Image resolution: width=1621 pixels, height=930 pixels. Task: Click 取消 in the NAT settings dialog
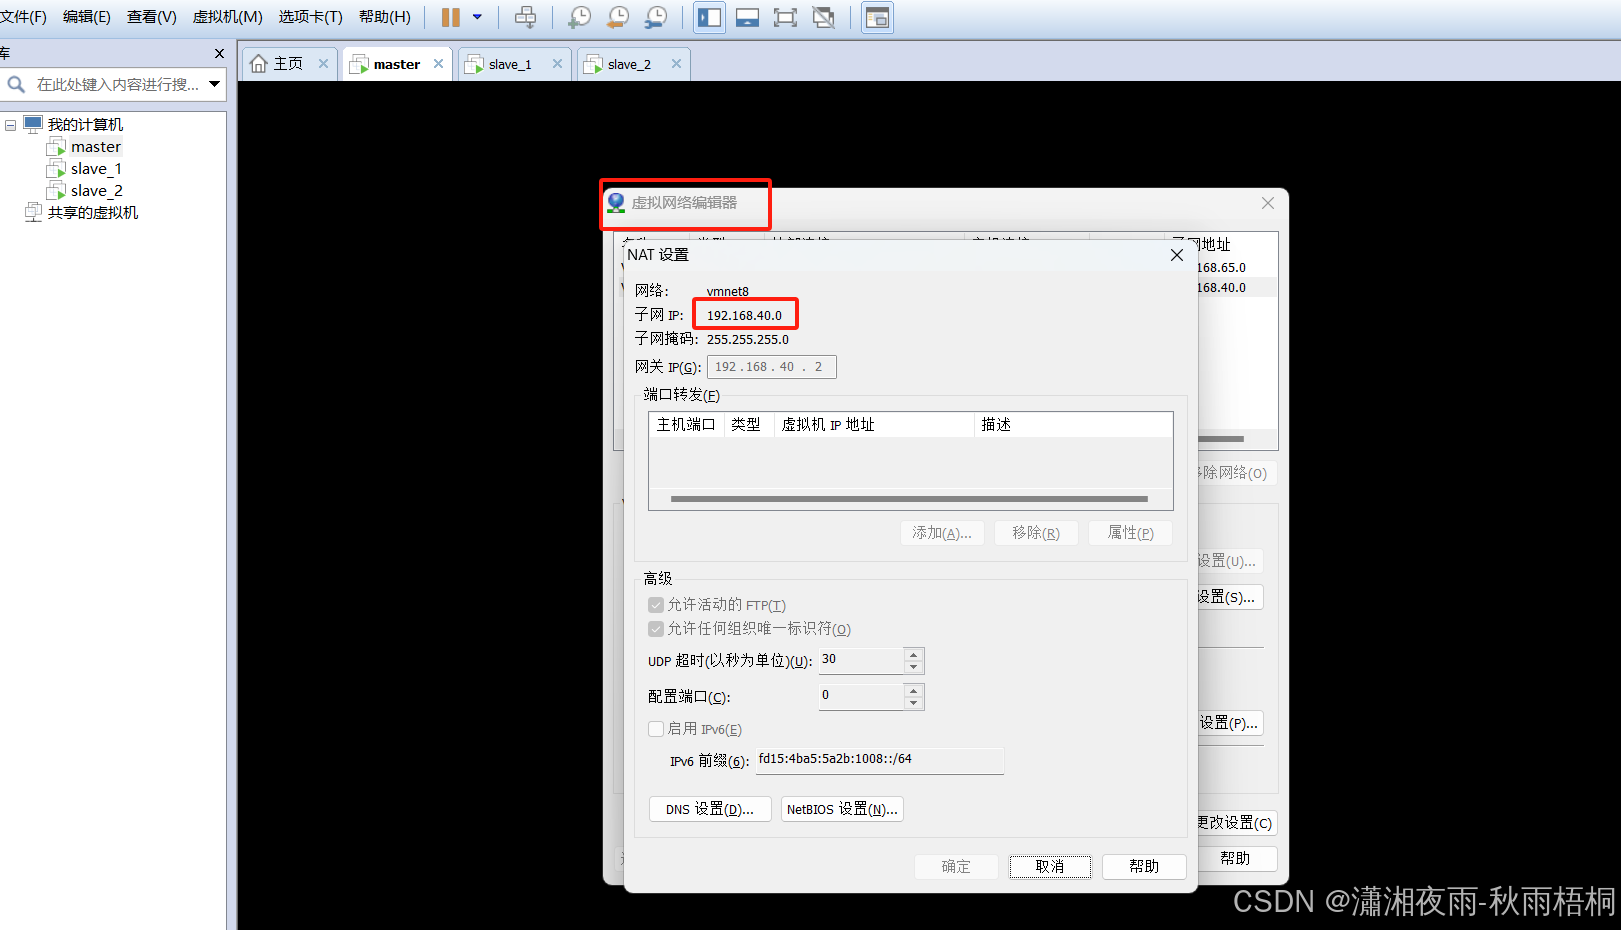1050,866
